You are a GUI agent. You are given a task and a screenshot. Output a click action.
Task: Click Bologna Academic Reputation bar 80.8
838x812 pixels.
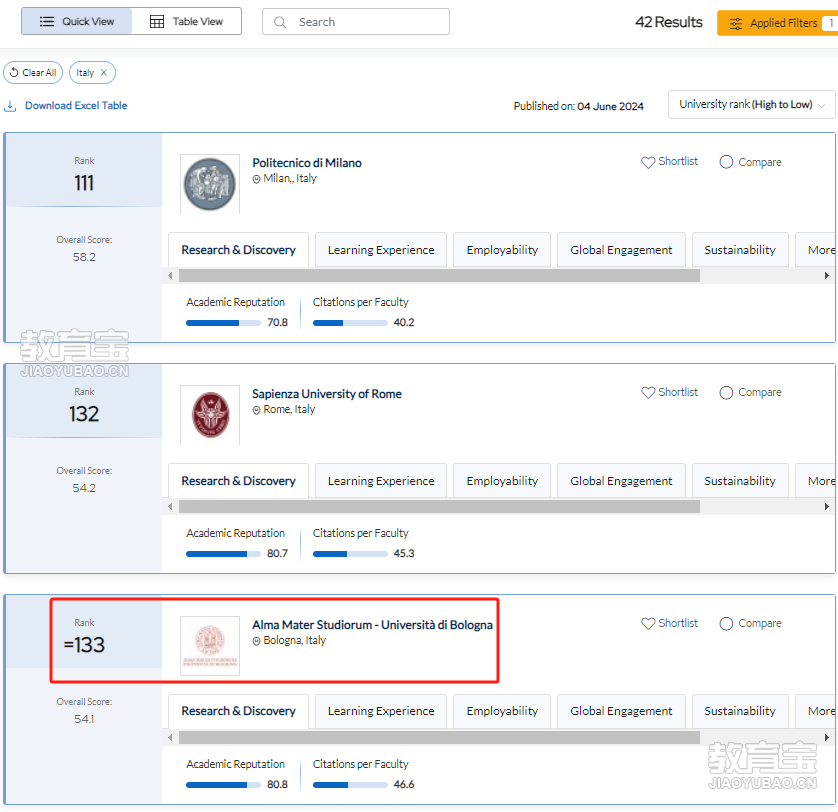[223, 785]
